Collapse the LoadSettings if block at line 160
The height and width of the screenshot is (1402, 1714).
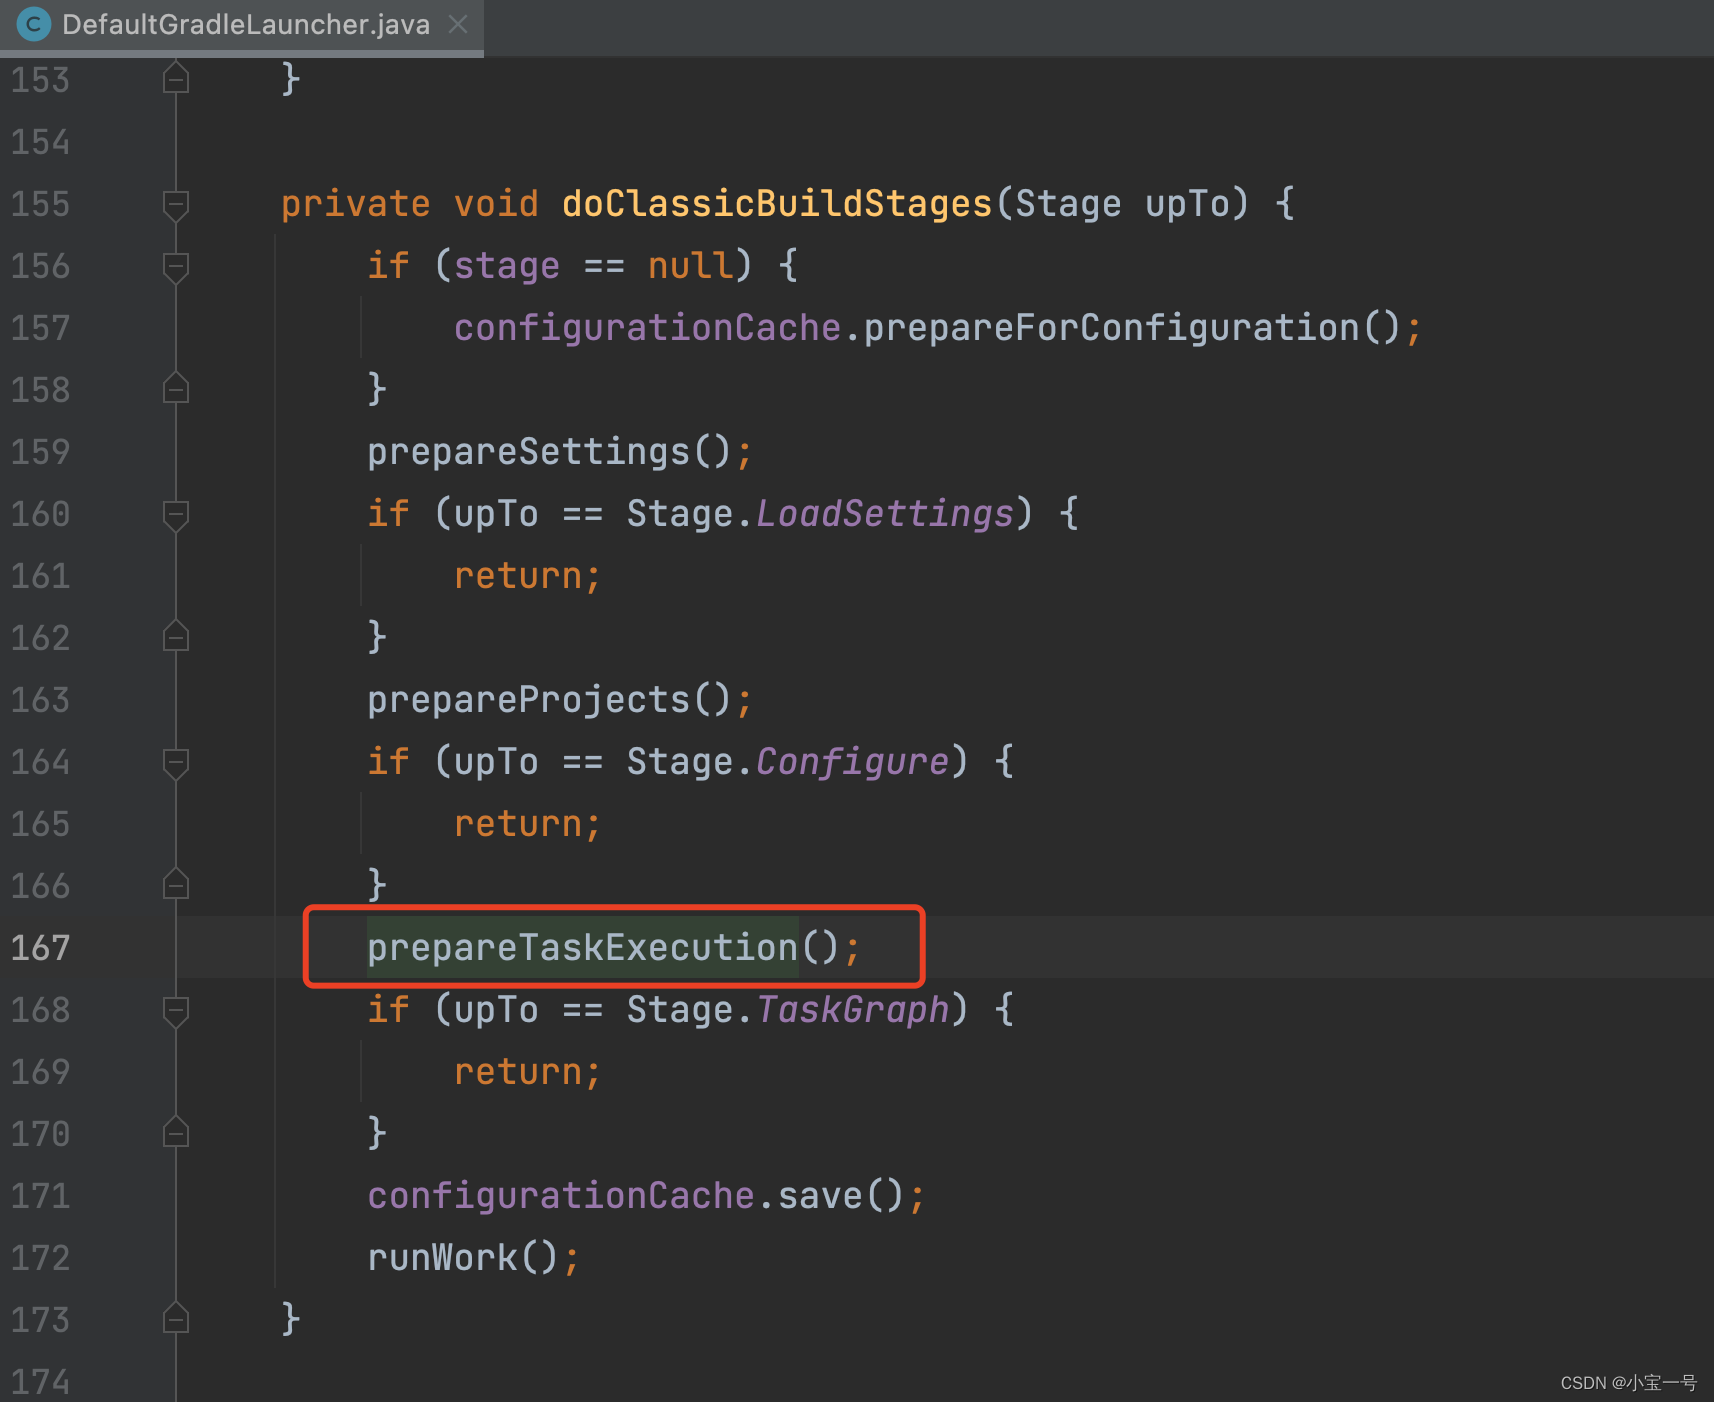[176, 515]
